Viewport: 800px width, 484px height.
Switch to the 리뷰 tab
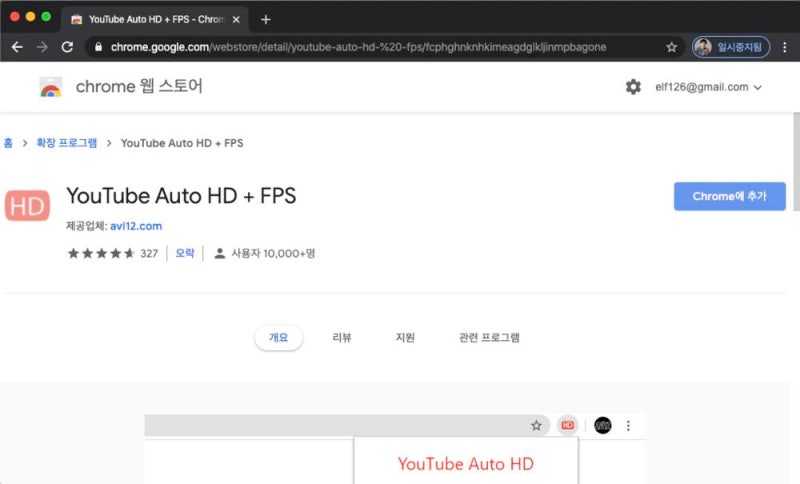pos(342,338)
